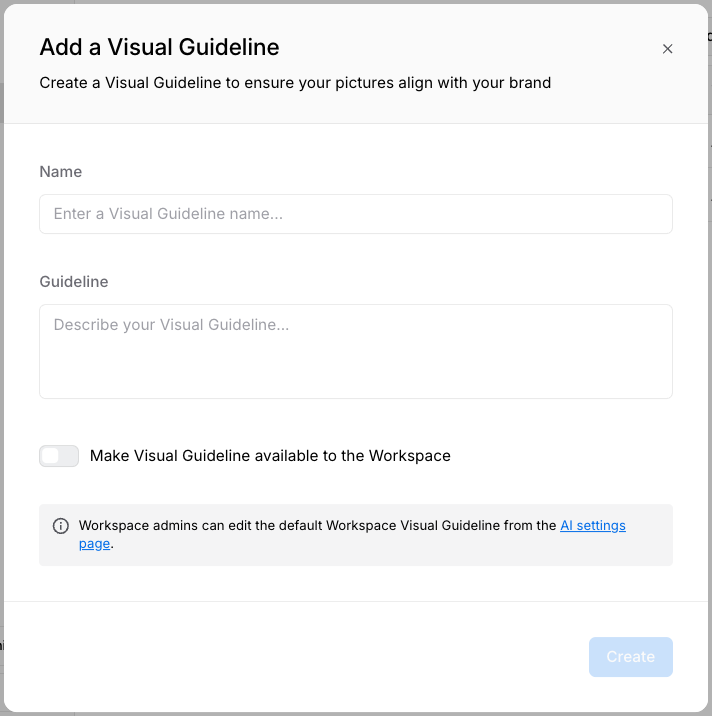The height and width of the screenshot is (716, 712).
Task: Click the info circle icon in notice
Action: (61, 526)
